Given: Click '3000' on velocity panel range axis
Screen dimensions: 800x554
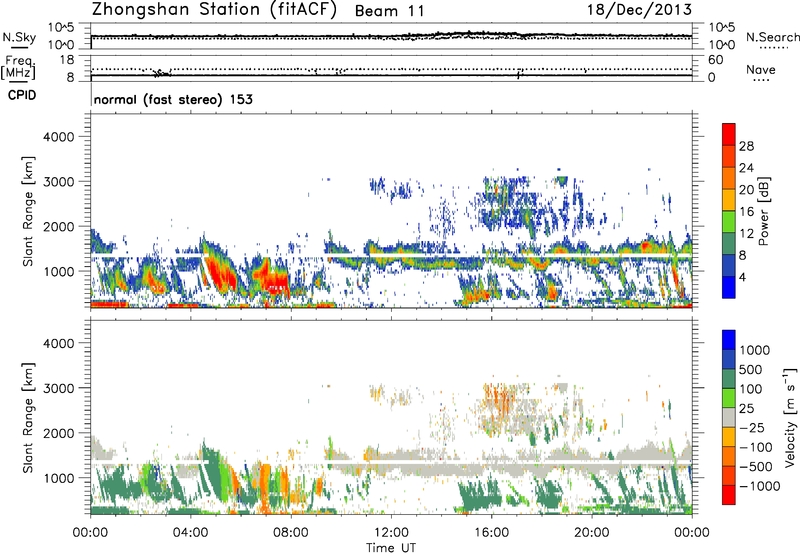Looking at the screenshot, I should tap(59, 388).
